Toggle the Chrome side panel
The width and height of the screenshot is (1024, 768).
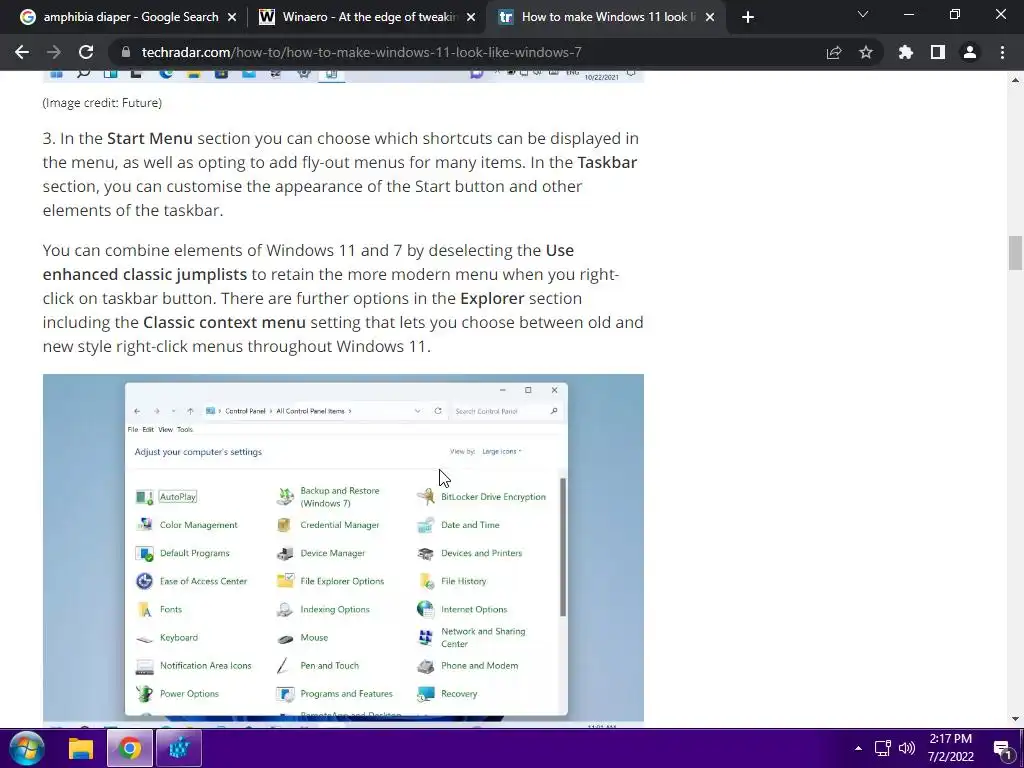(x=938, y=52)
